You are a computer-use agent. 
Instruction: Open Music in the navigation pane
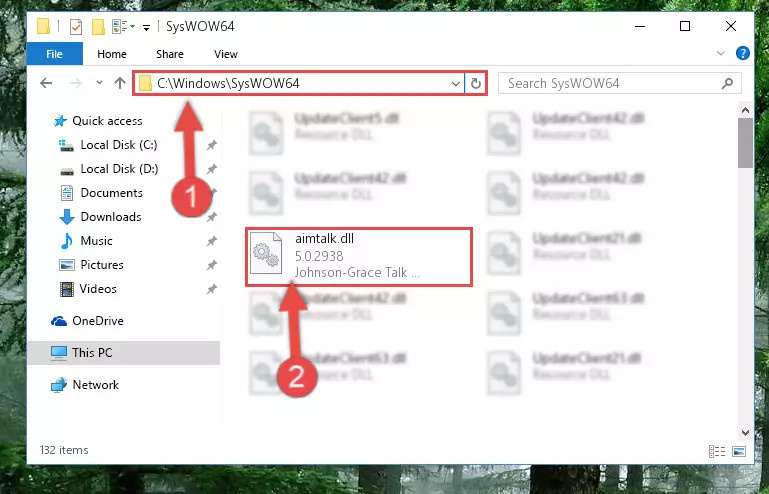click(x=86, y=241)
